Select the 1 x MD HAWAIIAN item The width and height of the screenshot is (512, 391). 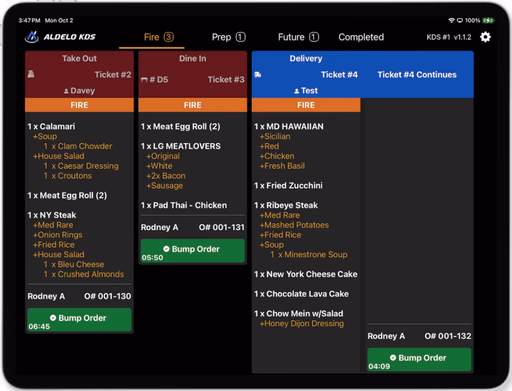click(289, 127)
